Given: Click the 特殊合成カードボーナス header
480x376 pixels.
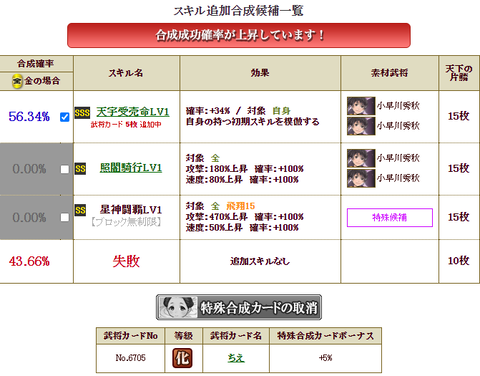Looking at the screenshot, I should click(326, 336).
